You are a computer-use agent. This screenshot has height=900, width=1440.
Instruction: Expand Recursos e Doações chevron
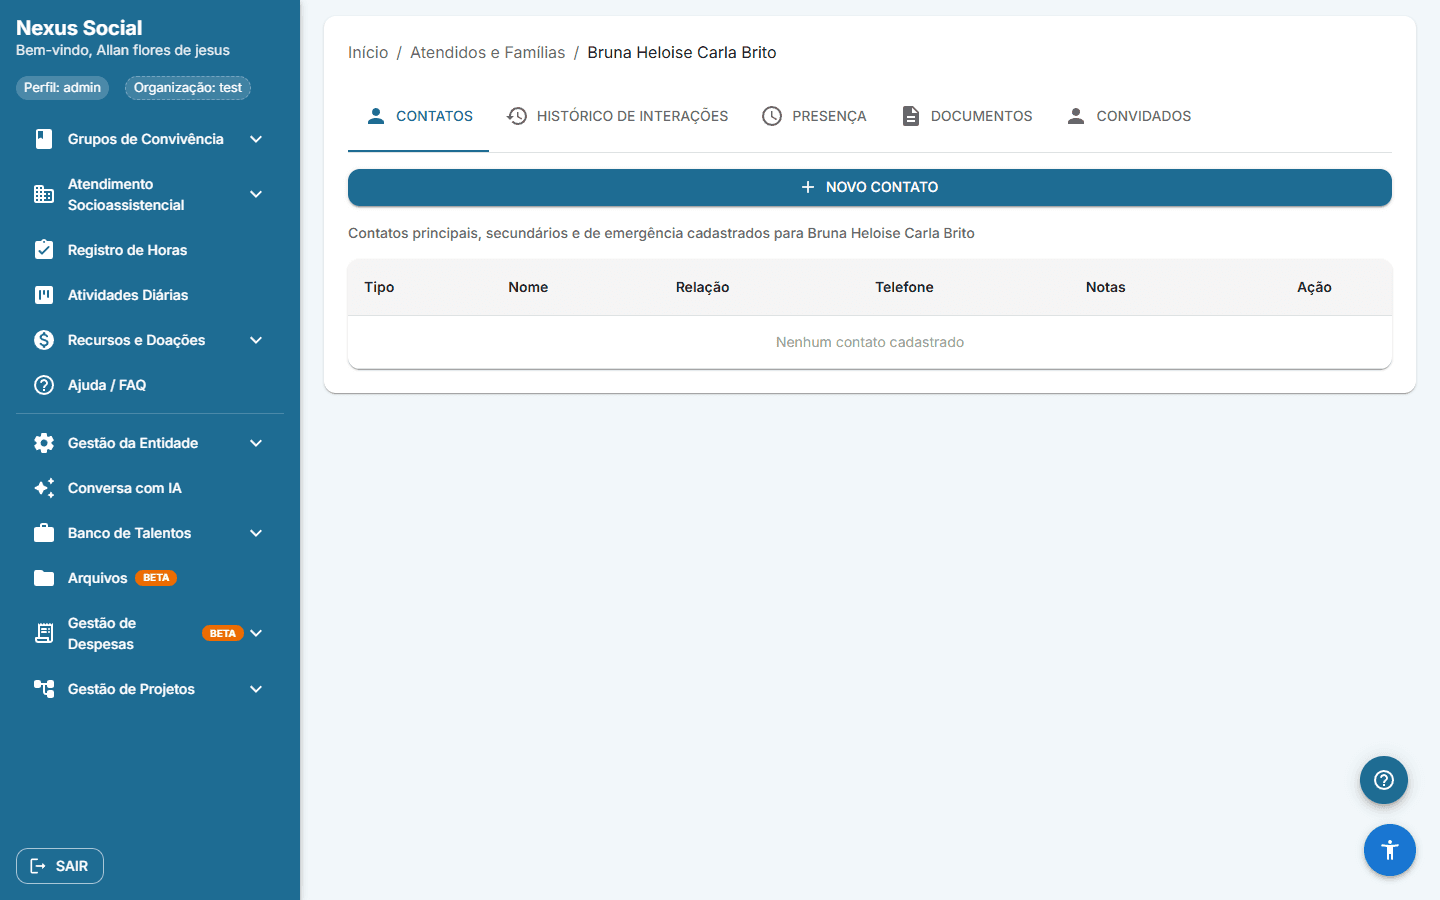coord(256,340)
